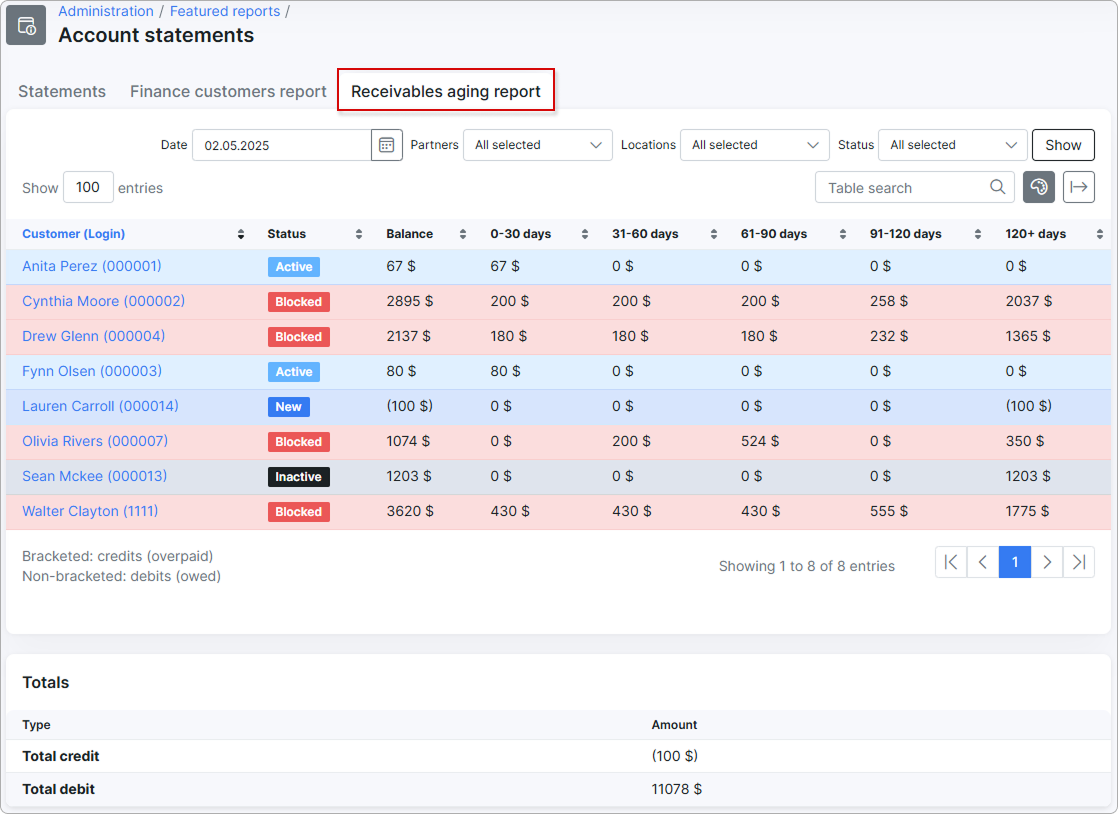
Task: Click Blocked badge for Drew Glenn
Action: tap(299, 336)
